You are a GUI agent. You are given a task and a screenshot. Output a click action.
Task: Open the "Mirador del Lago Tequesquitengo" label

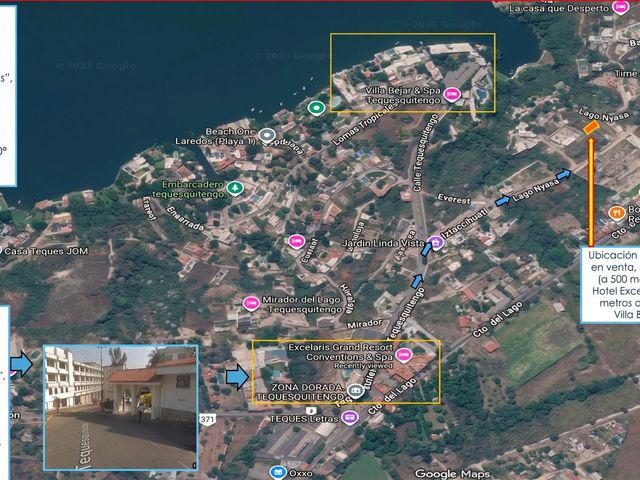click(x=301, y=304)
